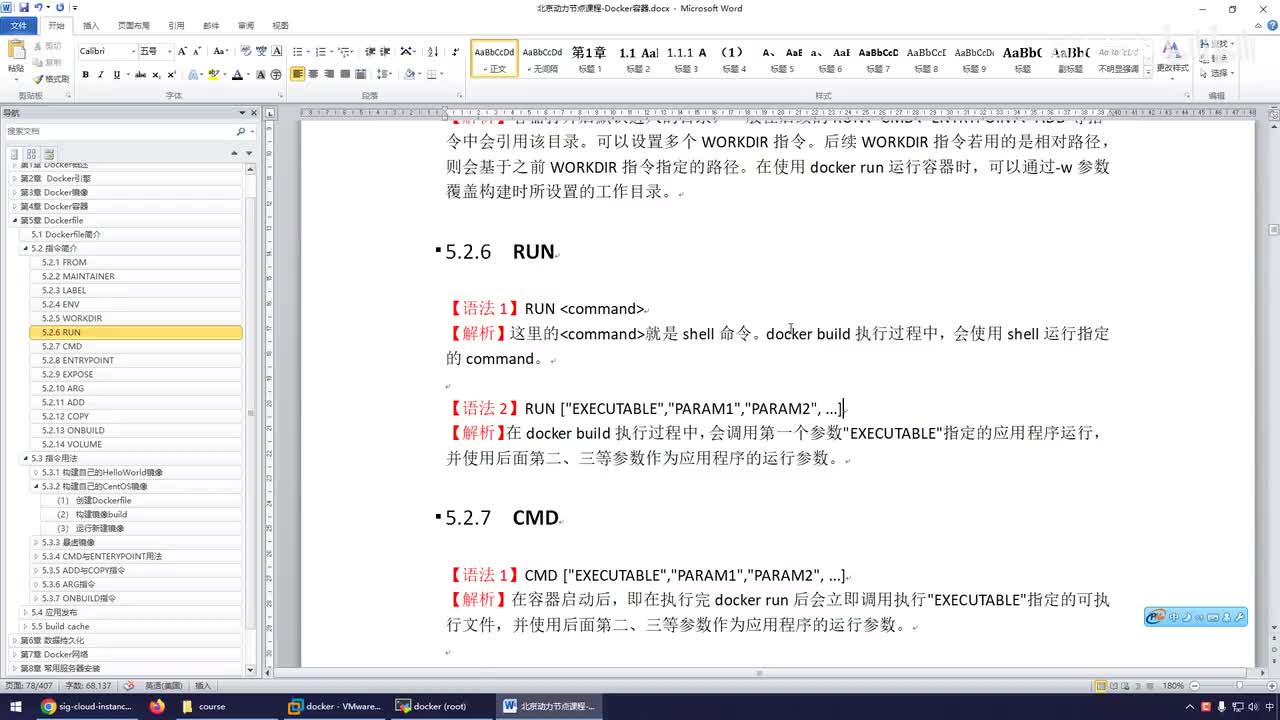This screenshot has height=720, width=1280.
Task: Apply the 无间隔 (No Spacing) style
Action: (x=543, y=58)
